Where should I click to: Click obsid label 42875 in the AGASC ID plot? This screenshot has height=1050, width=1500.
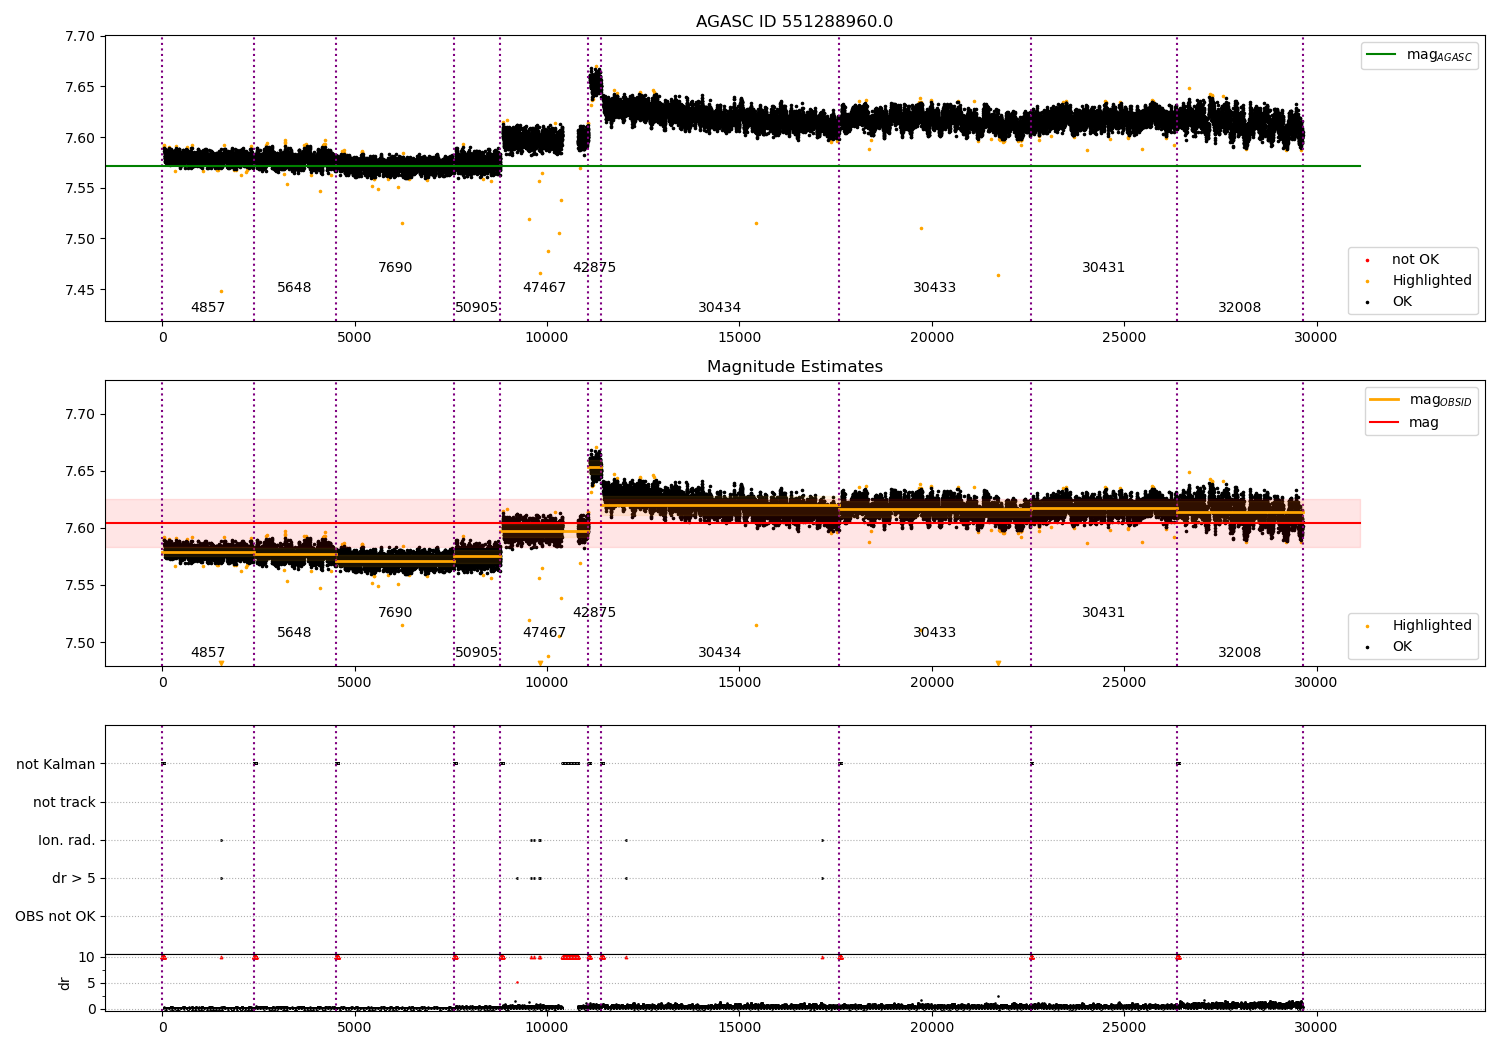tap(594, 268)
